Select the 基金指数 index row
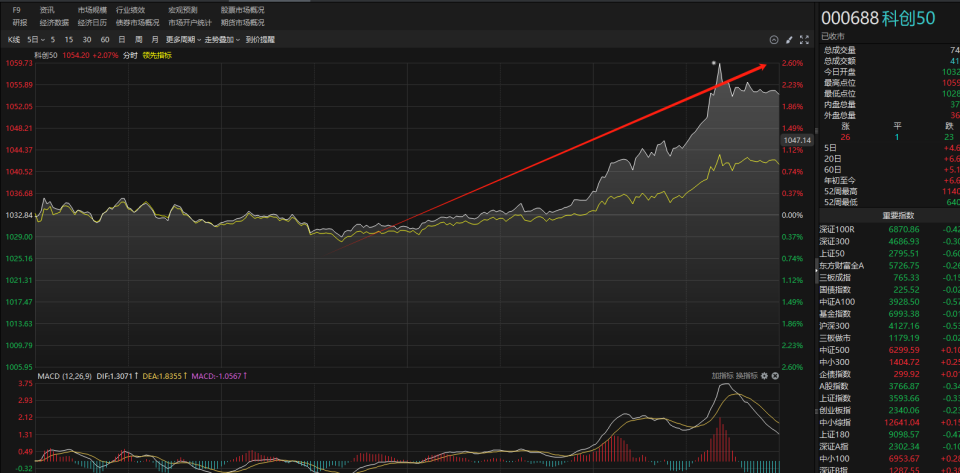The width and height of the screenshot is (960, 473). pos(890,314)
